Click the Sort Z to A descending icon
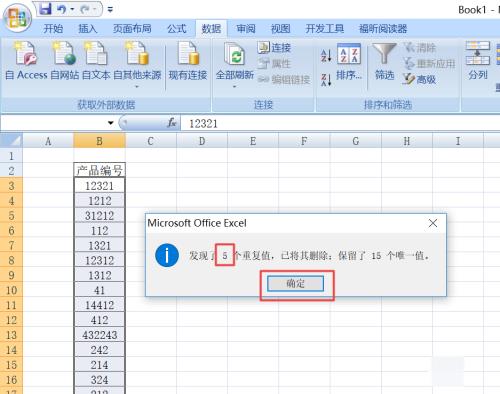 326,80
